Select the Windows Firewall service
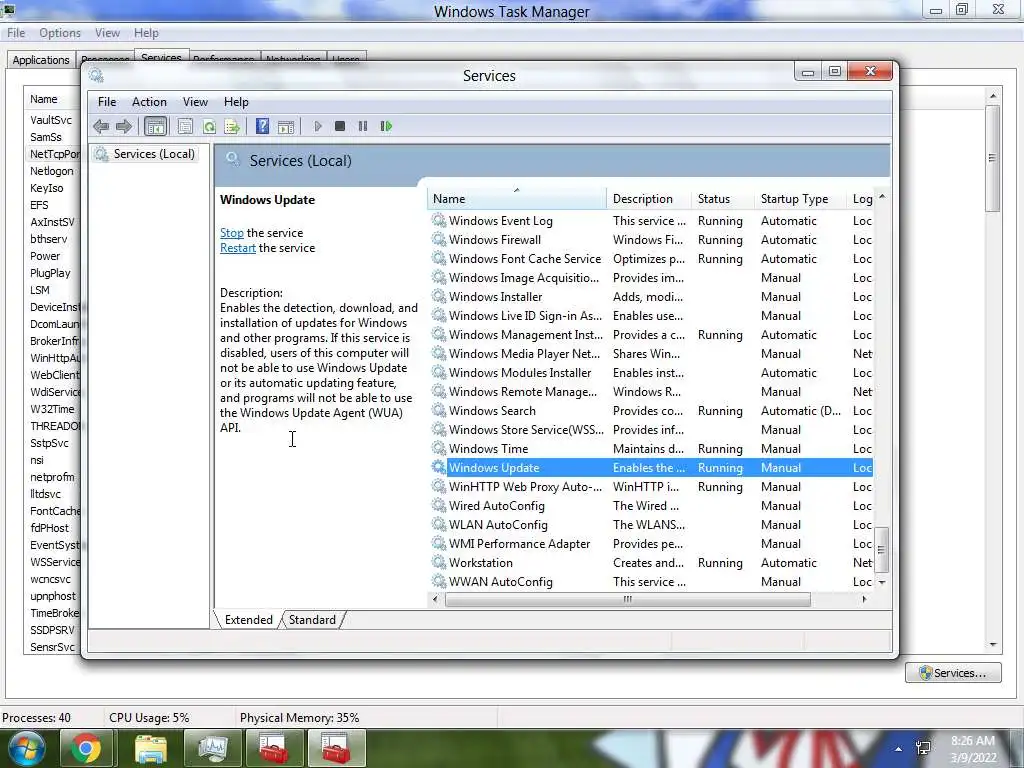Viewport: 1024px width, 768px height. coord(651,240)
